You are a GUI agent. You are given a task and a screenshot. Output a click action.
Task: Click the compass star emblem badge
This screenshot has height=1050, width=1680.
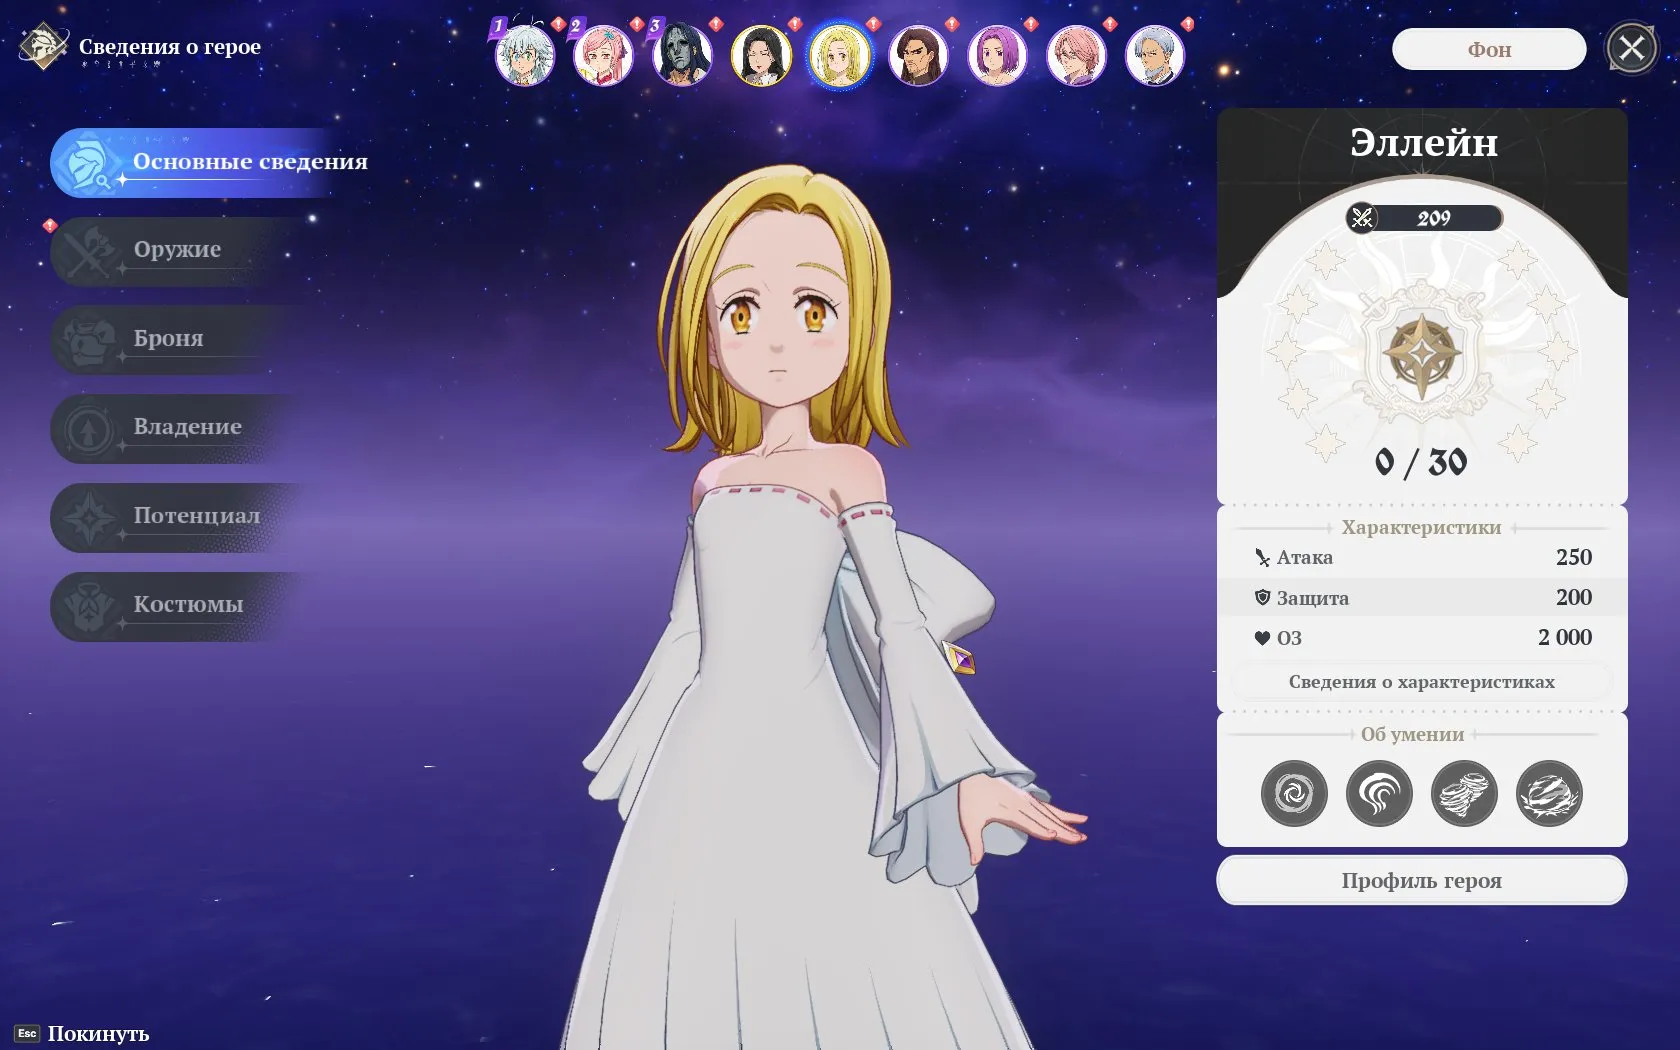pyautogui.click(x=1421, y=354)
